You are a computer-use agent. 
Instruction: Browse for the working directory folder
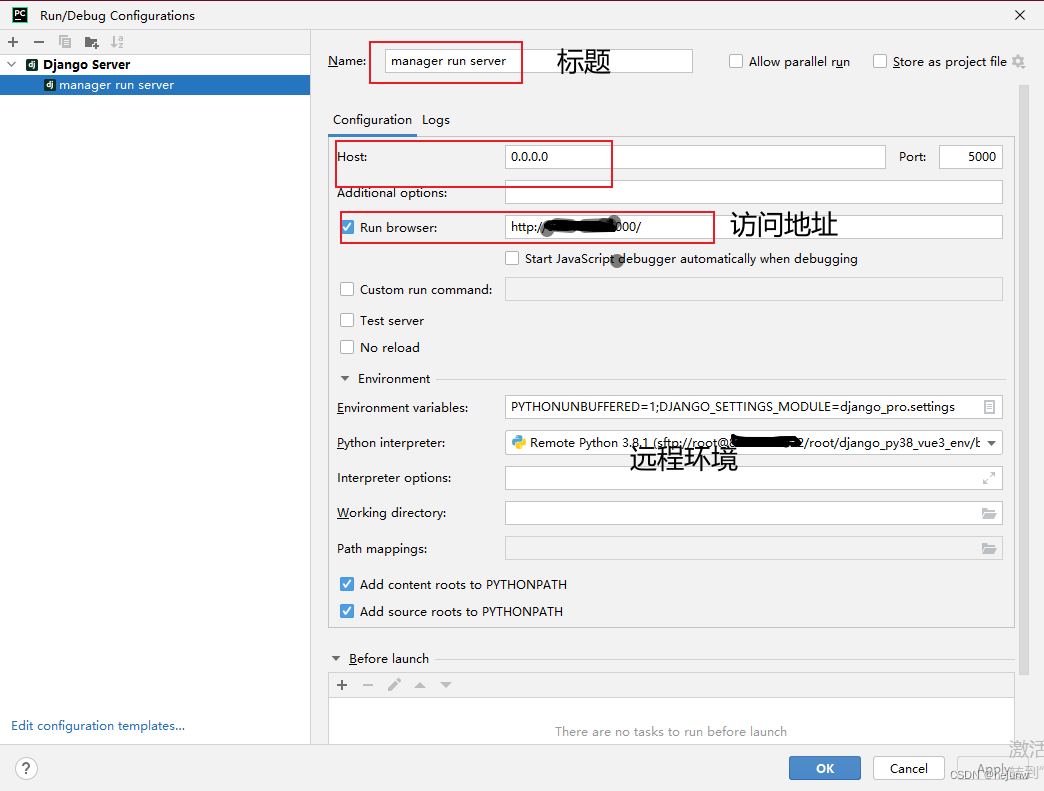[x=989, y=513]
